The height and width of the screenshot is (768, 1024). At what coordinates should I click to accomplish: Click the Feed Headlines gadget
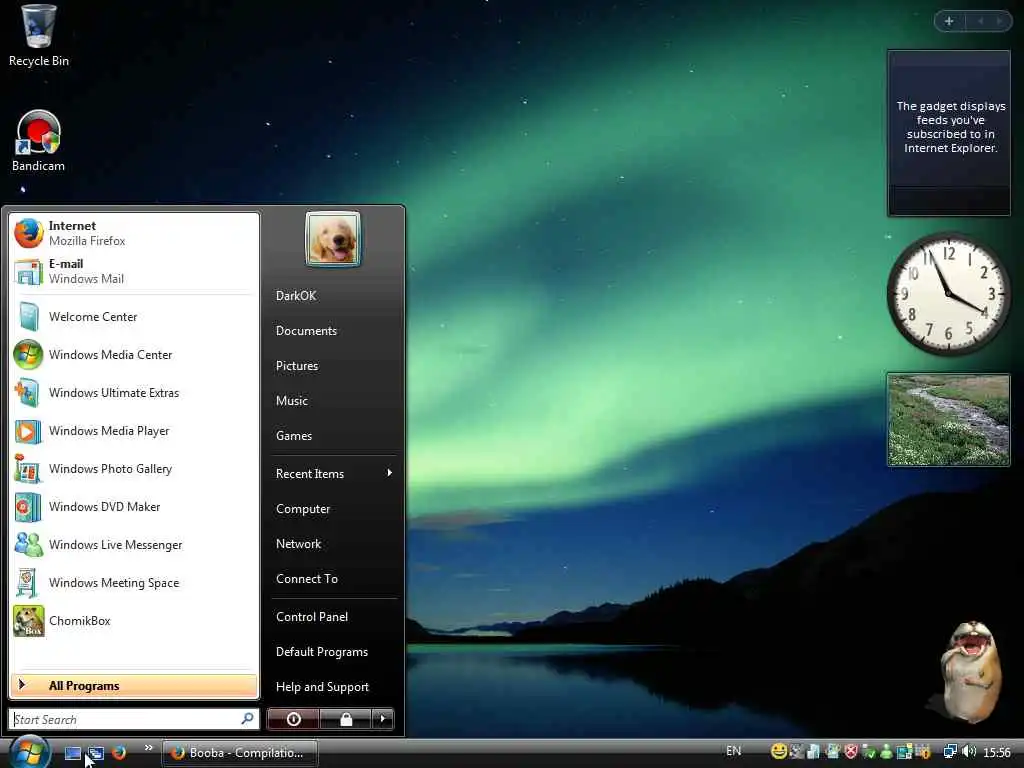[948, 133]
